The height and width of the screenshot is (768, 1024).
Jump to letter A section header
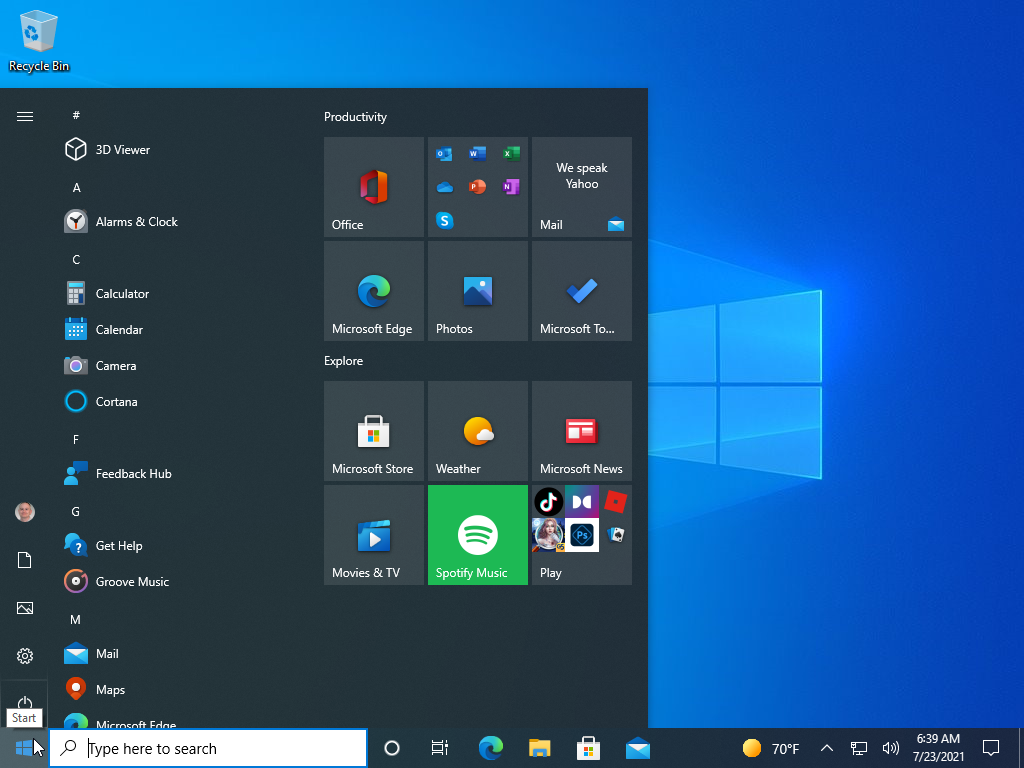76,188
